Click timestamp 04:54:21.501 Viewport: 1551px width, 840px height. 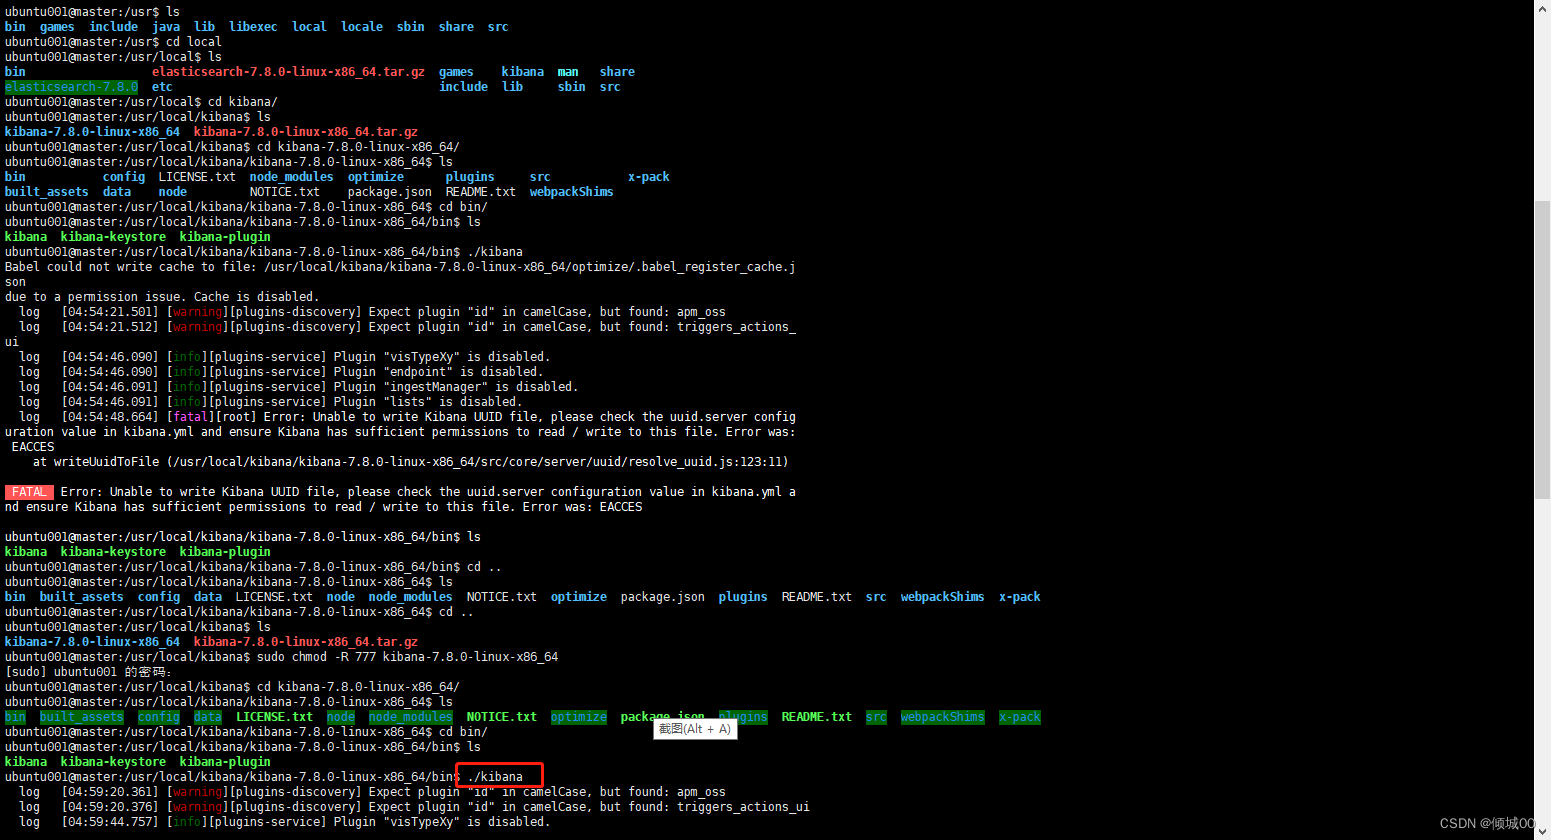pos(110,312)
